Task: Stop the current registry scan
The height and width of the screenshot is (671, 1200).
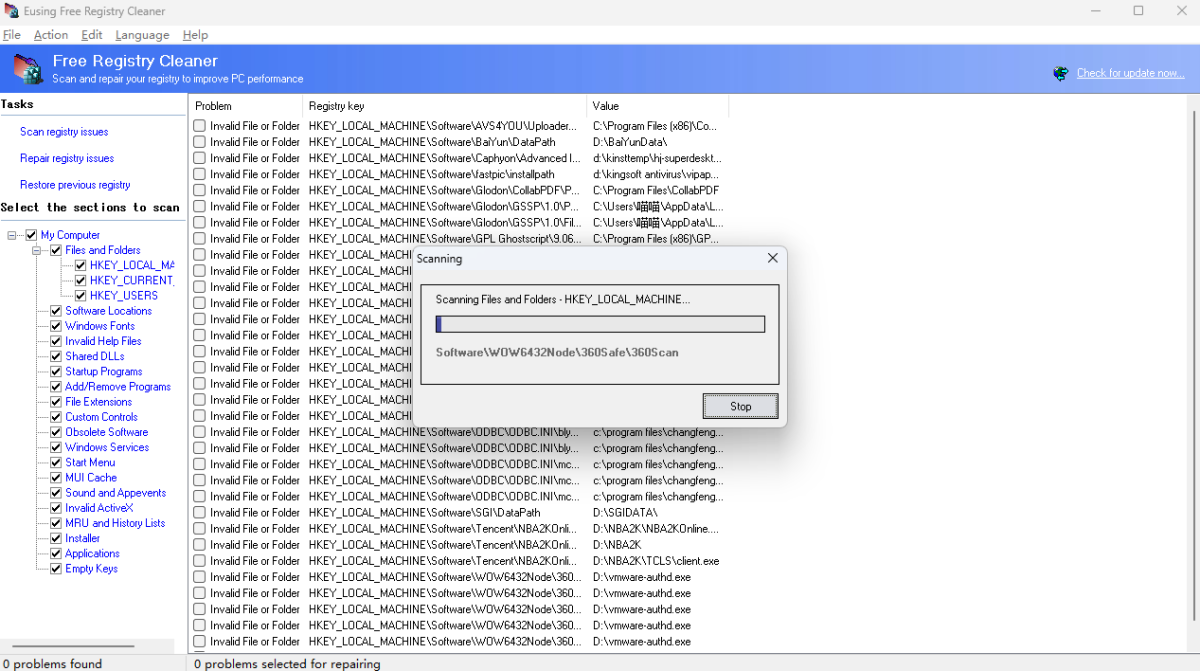Action: click(740, 406)
